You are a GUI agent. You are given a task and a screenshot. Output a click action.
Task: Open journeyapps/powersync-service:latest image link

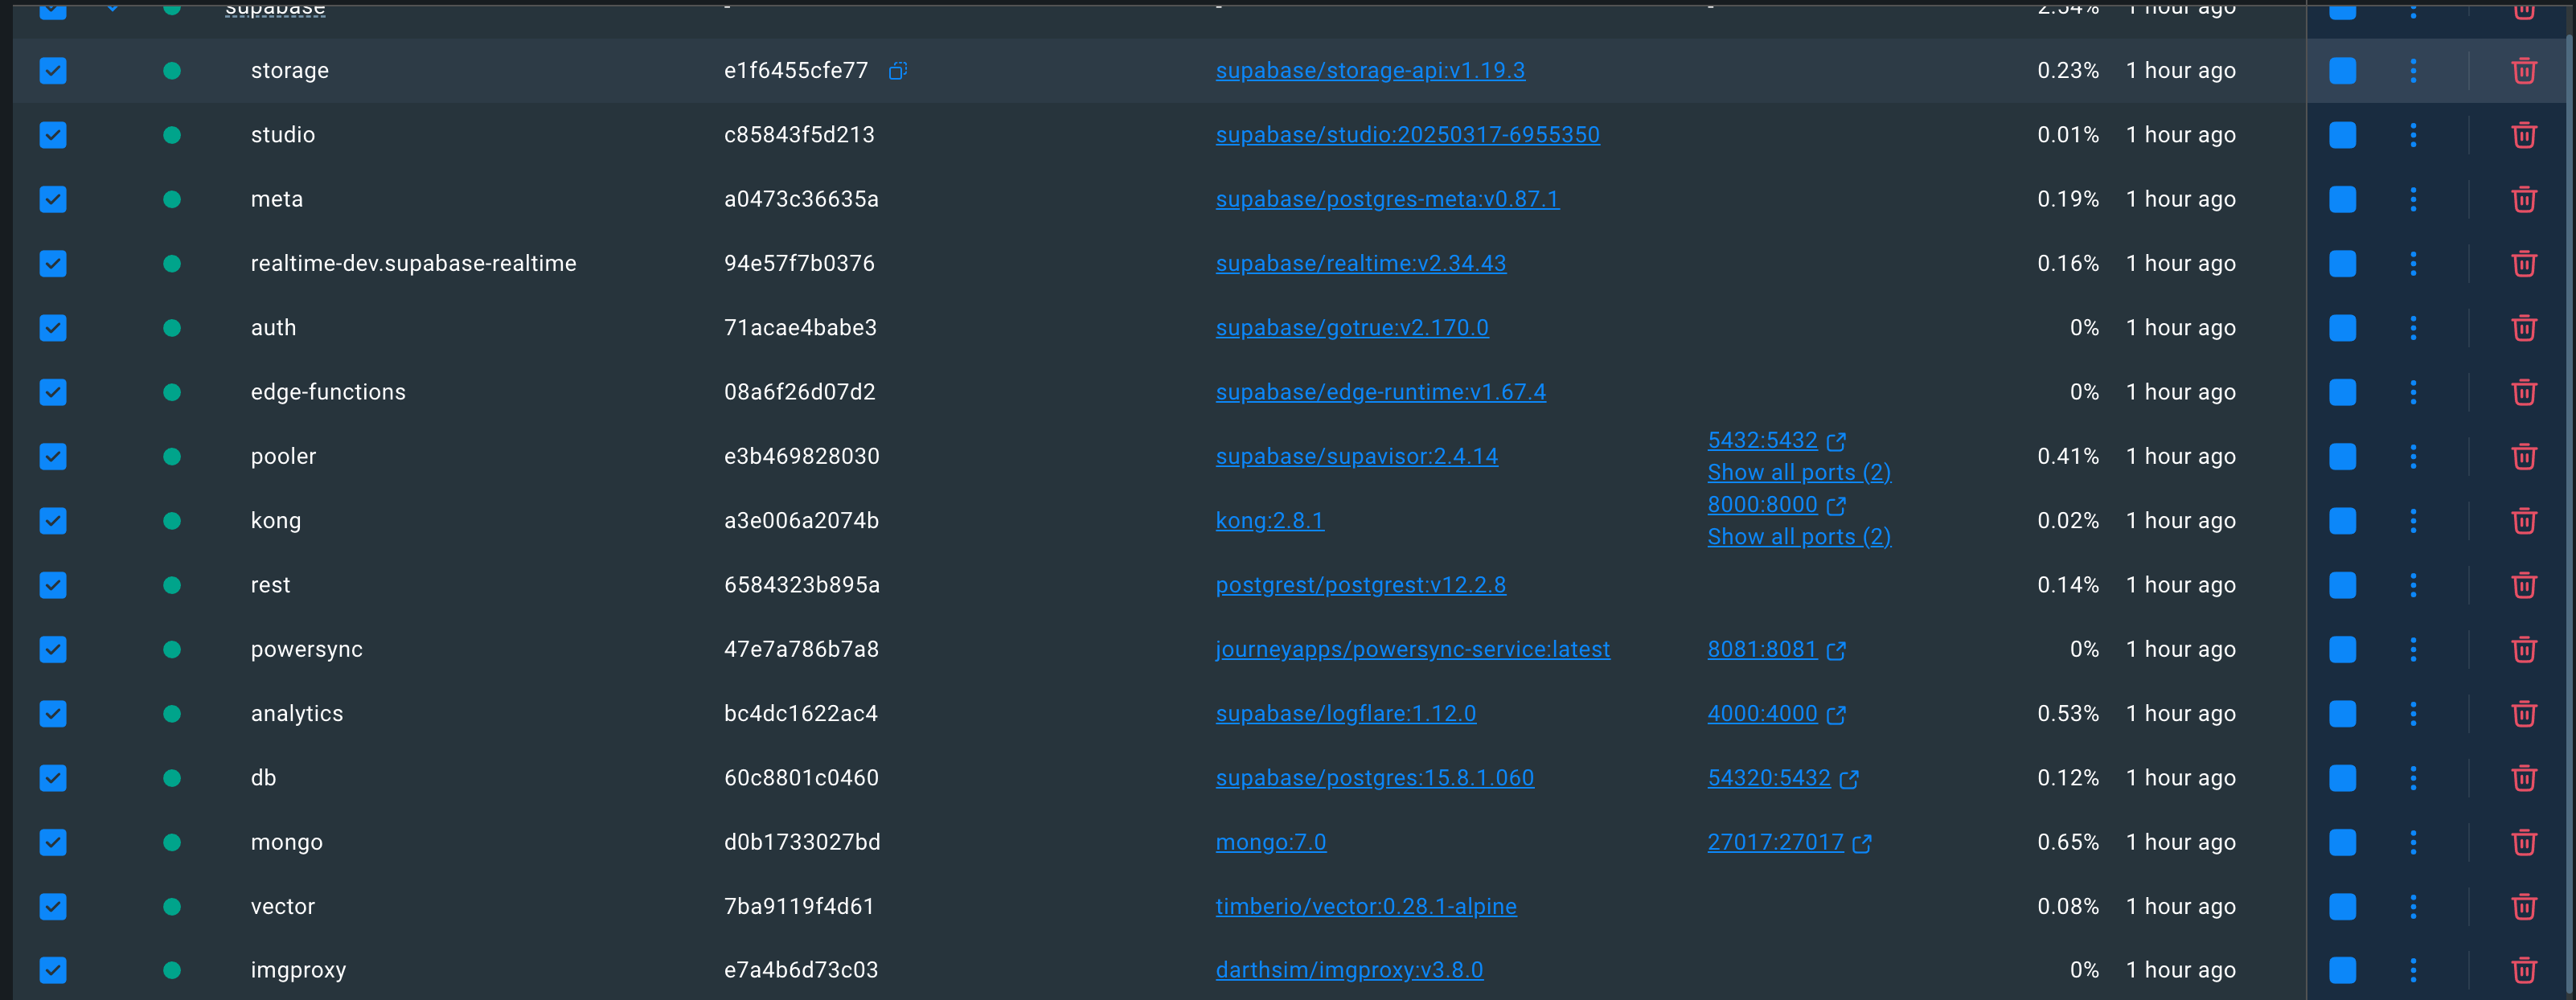pyautogui.click(x=1412, y=649)
